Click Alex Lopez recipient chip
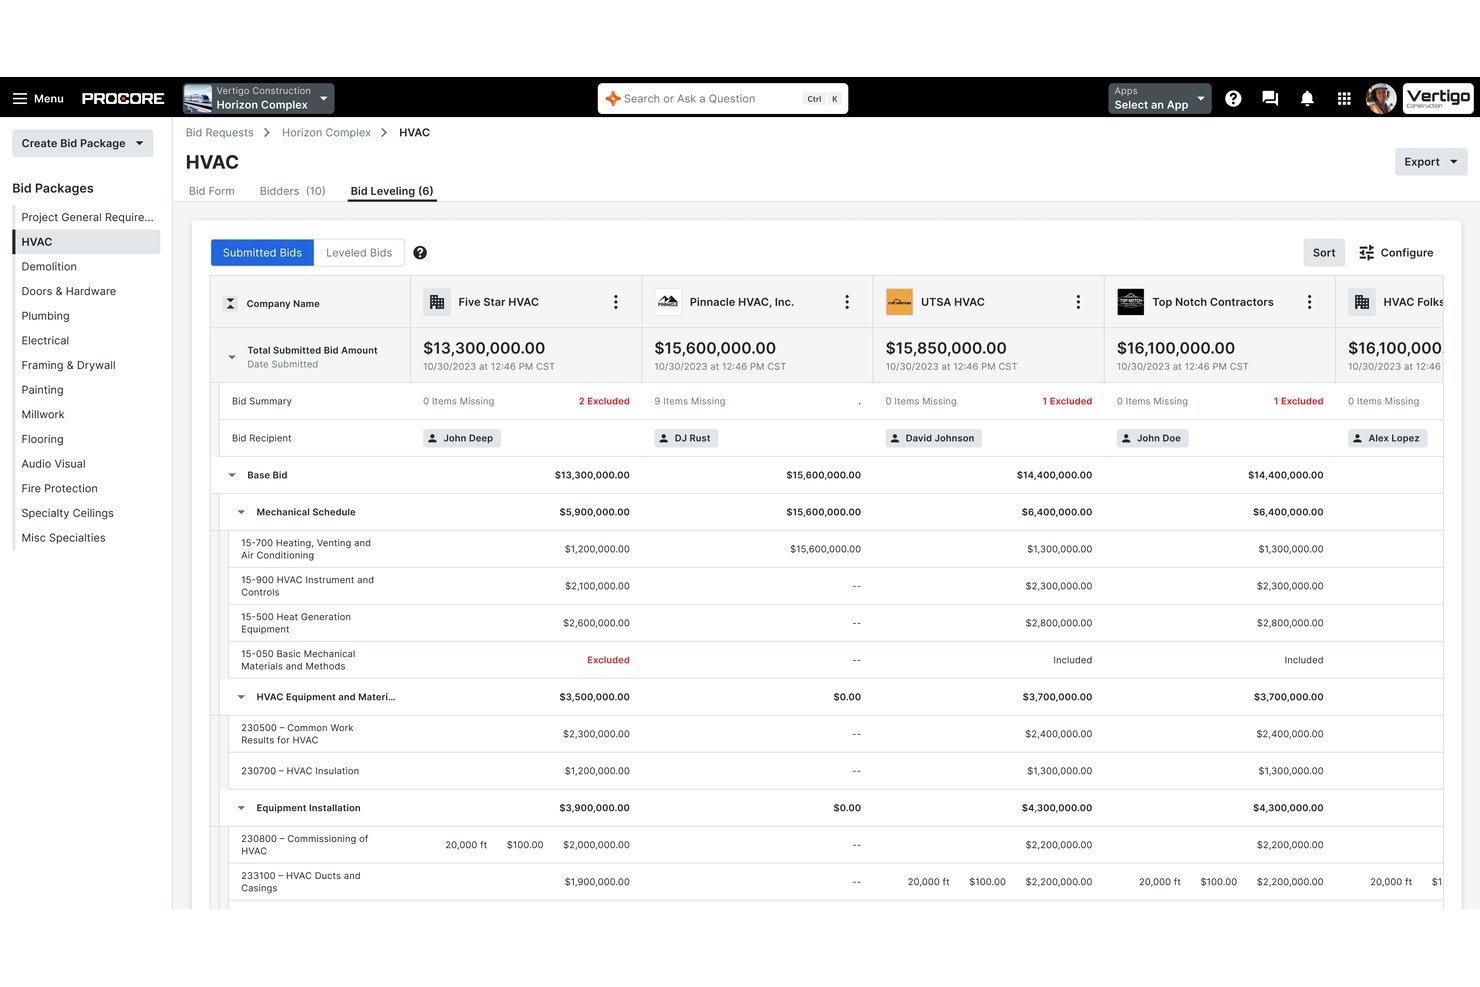The height and width of the screenshot is (987, 1480). pyautogui.click(x=1387, y=438)
